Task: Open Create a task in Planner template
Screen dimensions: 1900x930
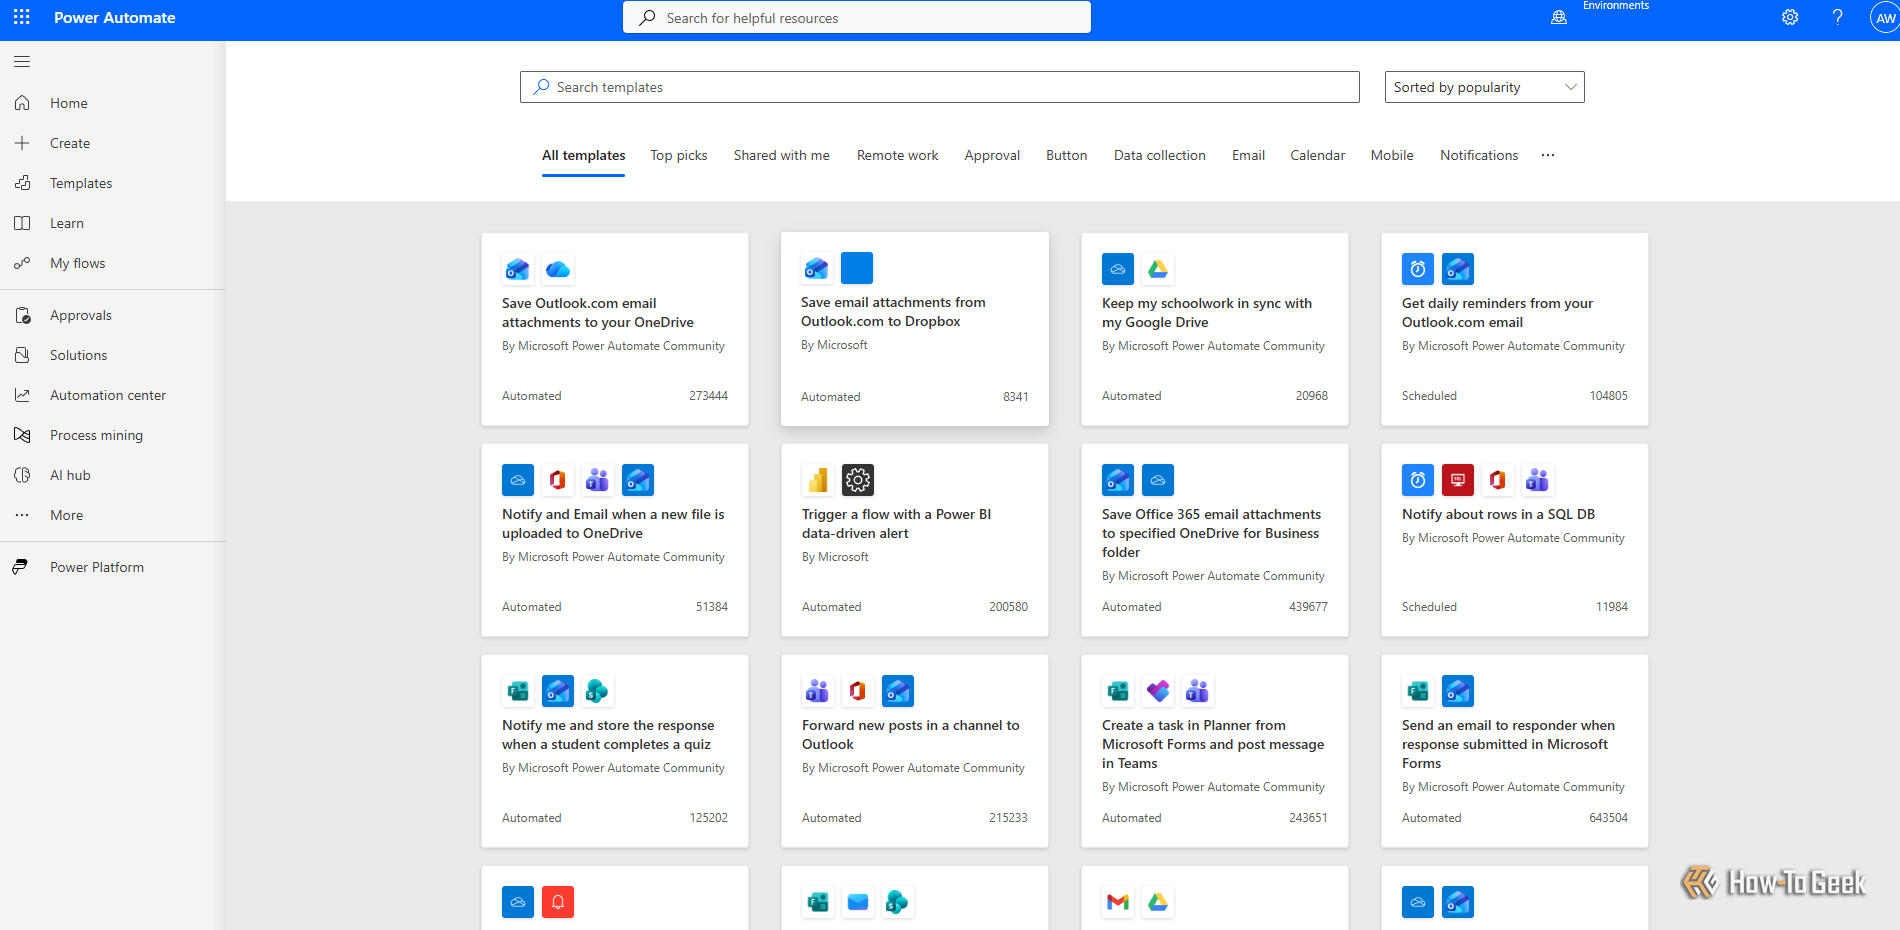Action: coord(1215,751)
